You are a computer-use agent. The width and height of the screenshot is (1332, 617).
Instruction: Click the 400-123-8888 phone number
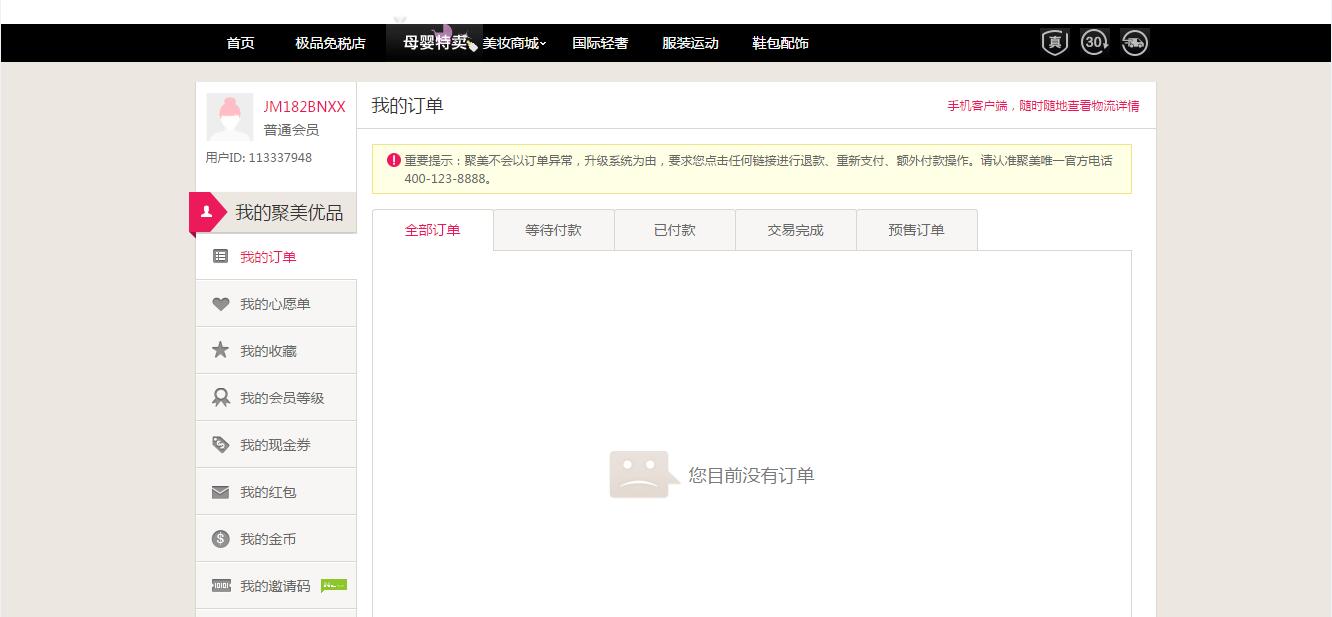445,179
